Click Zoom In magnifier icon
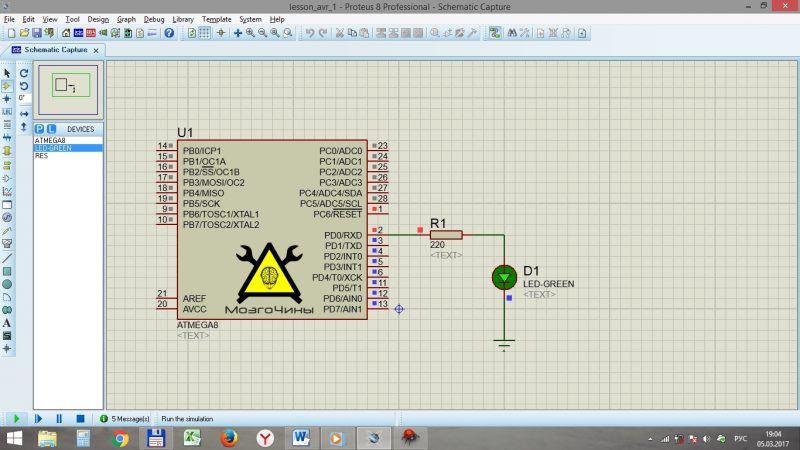The image size is (800, 450). [250, 33]
